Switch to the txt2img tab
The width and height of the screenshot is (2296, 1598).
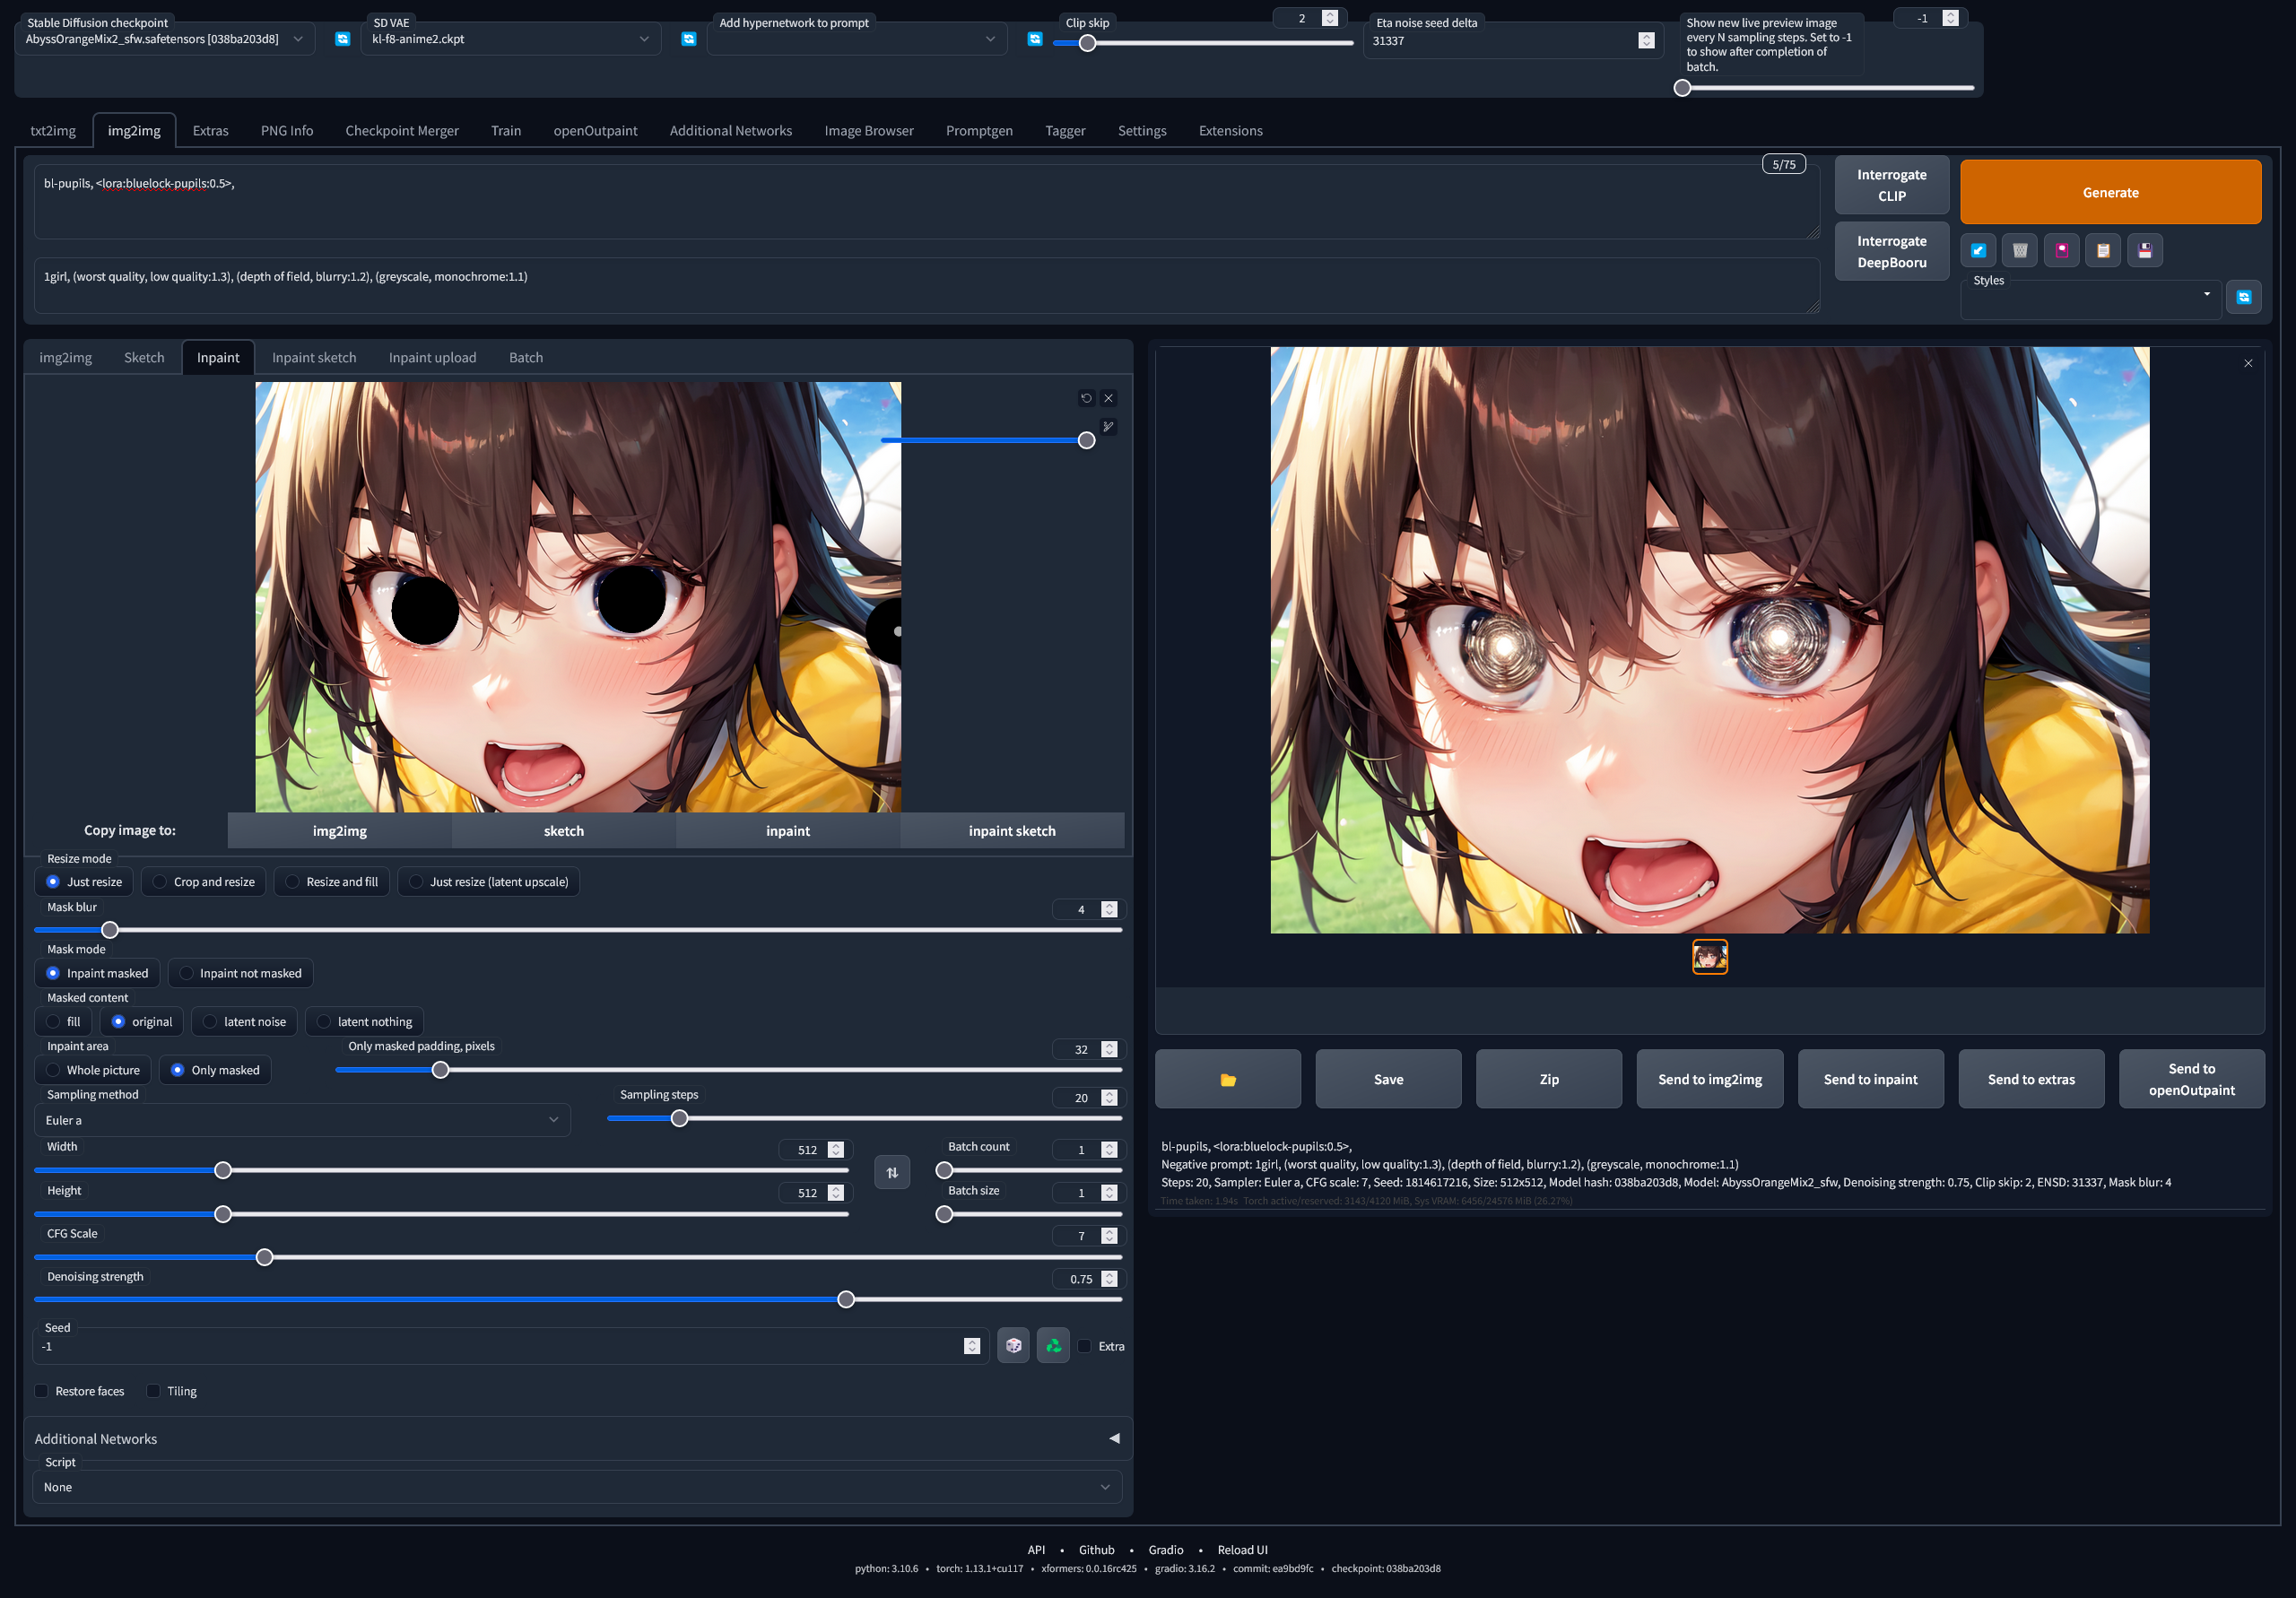pos(53,131)
